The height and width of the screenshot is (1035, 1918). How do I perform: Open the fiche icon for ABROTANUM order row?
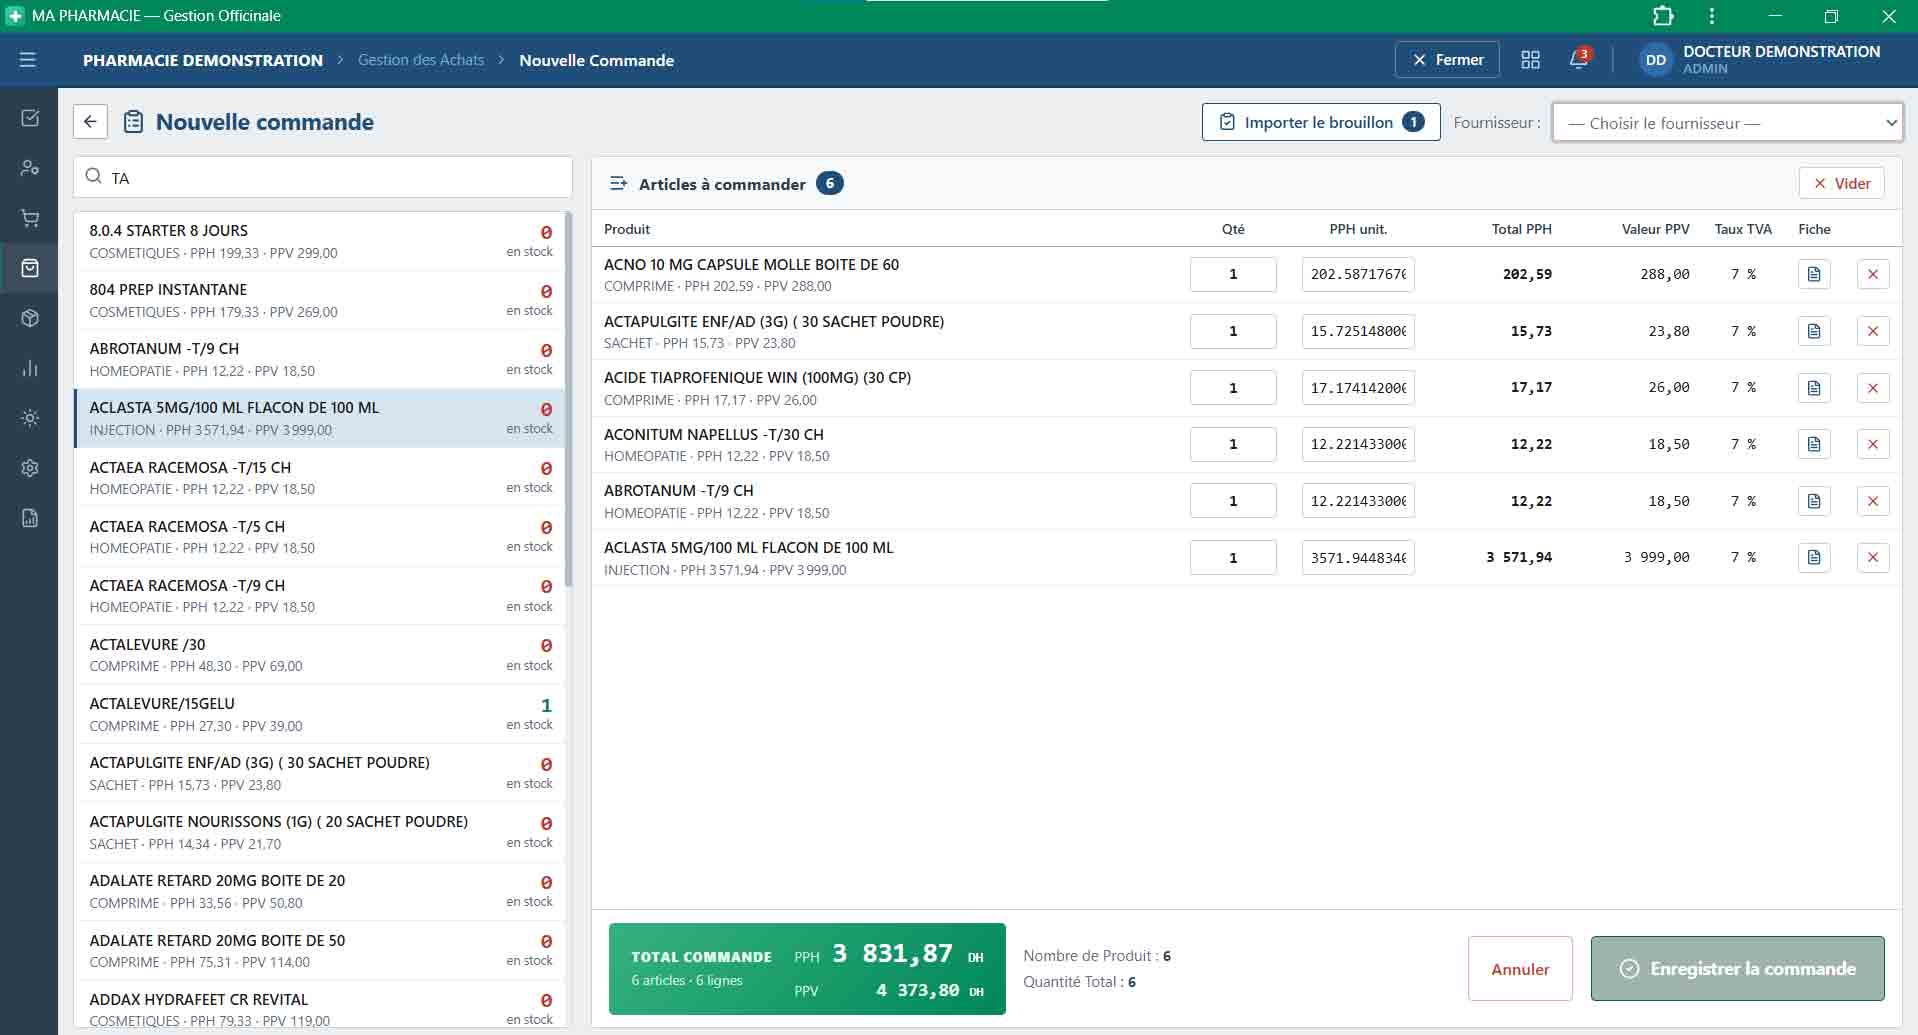coord(1814,501)
